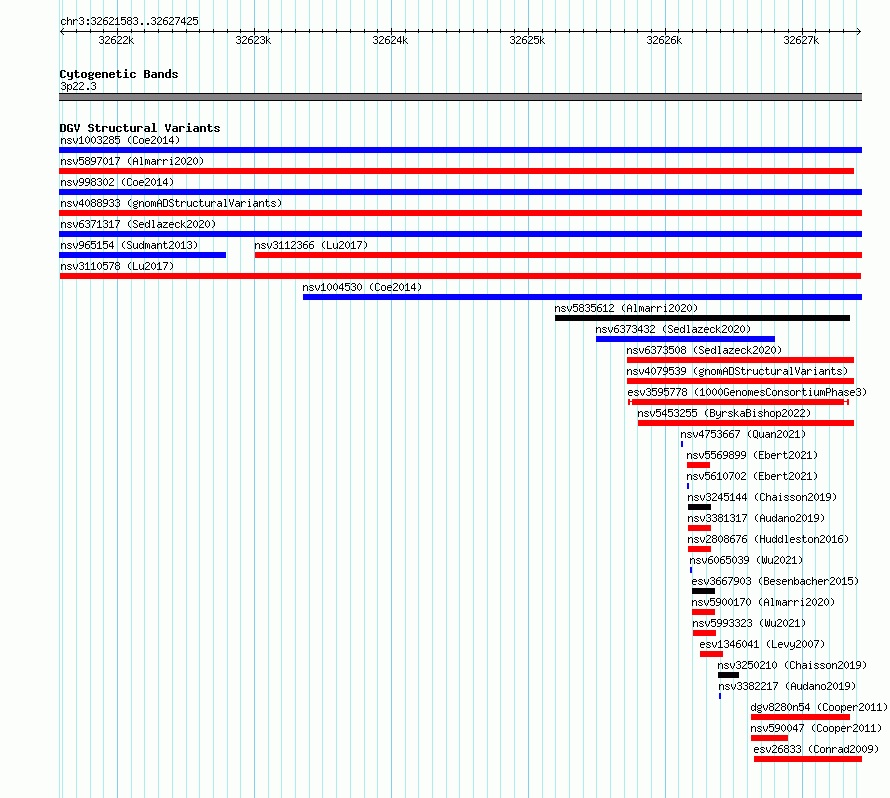Screen dimensions: 890x798
Task: Select nsv965154 (Sudmant2013) label
Action: click(129, 245)
